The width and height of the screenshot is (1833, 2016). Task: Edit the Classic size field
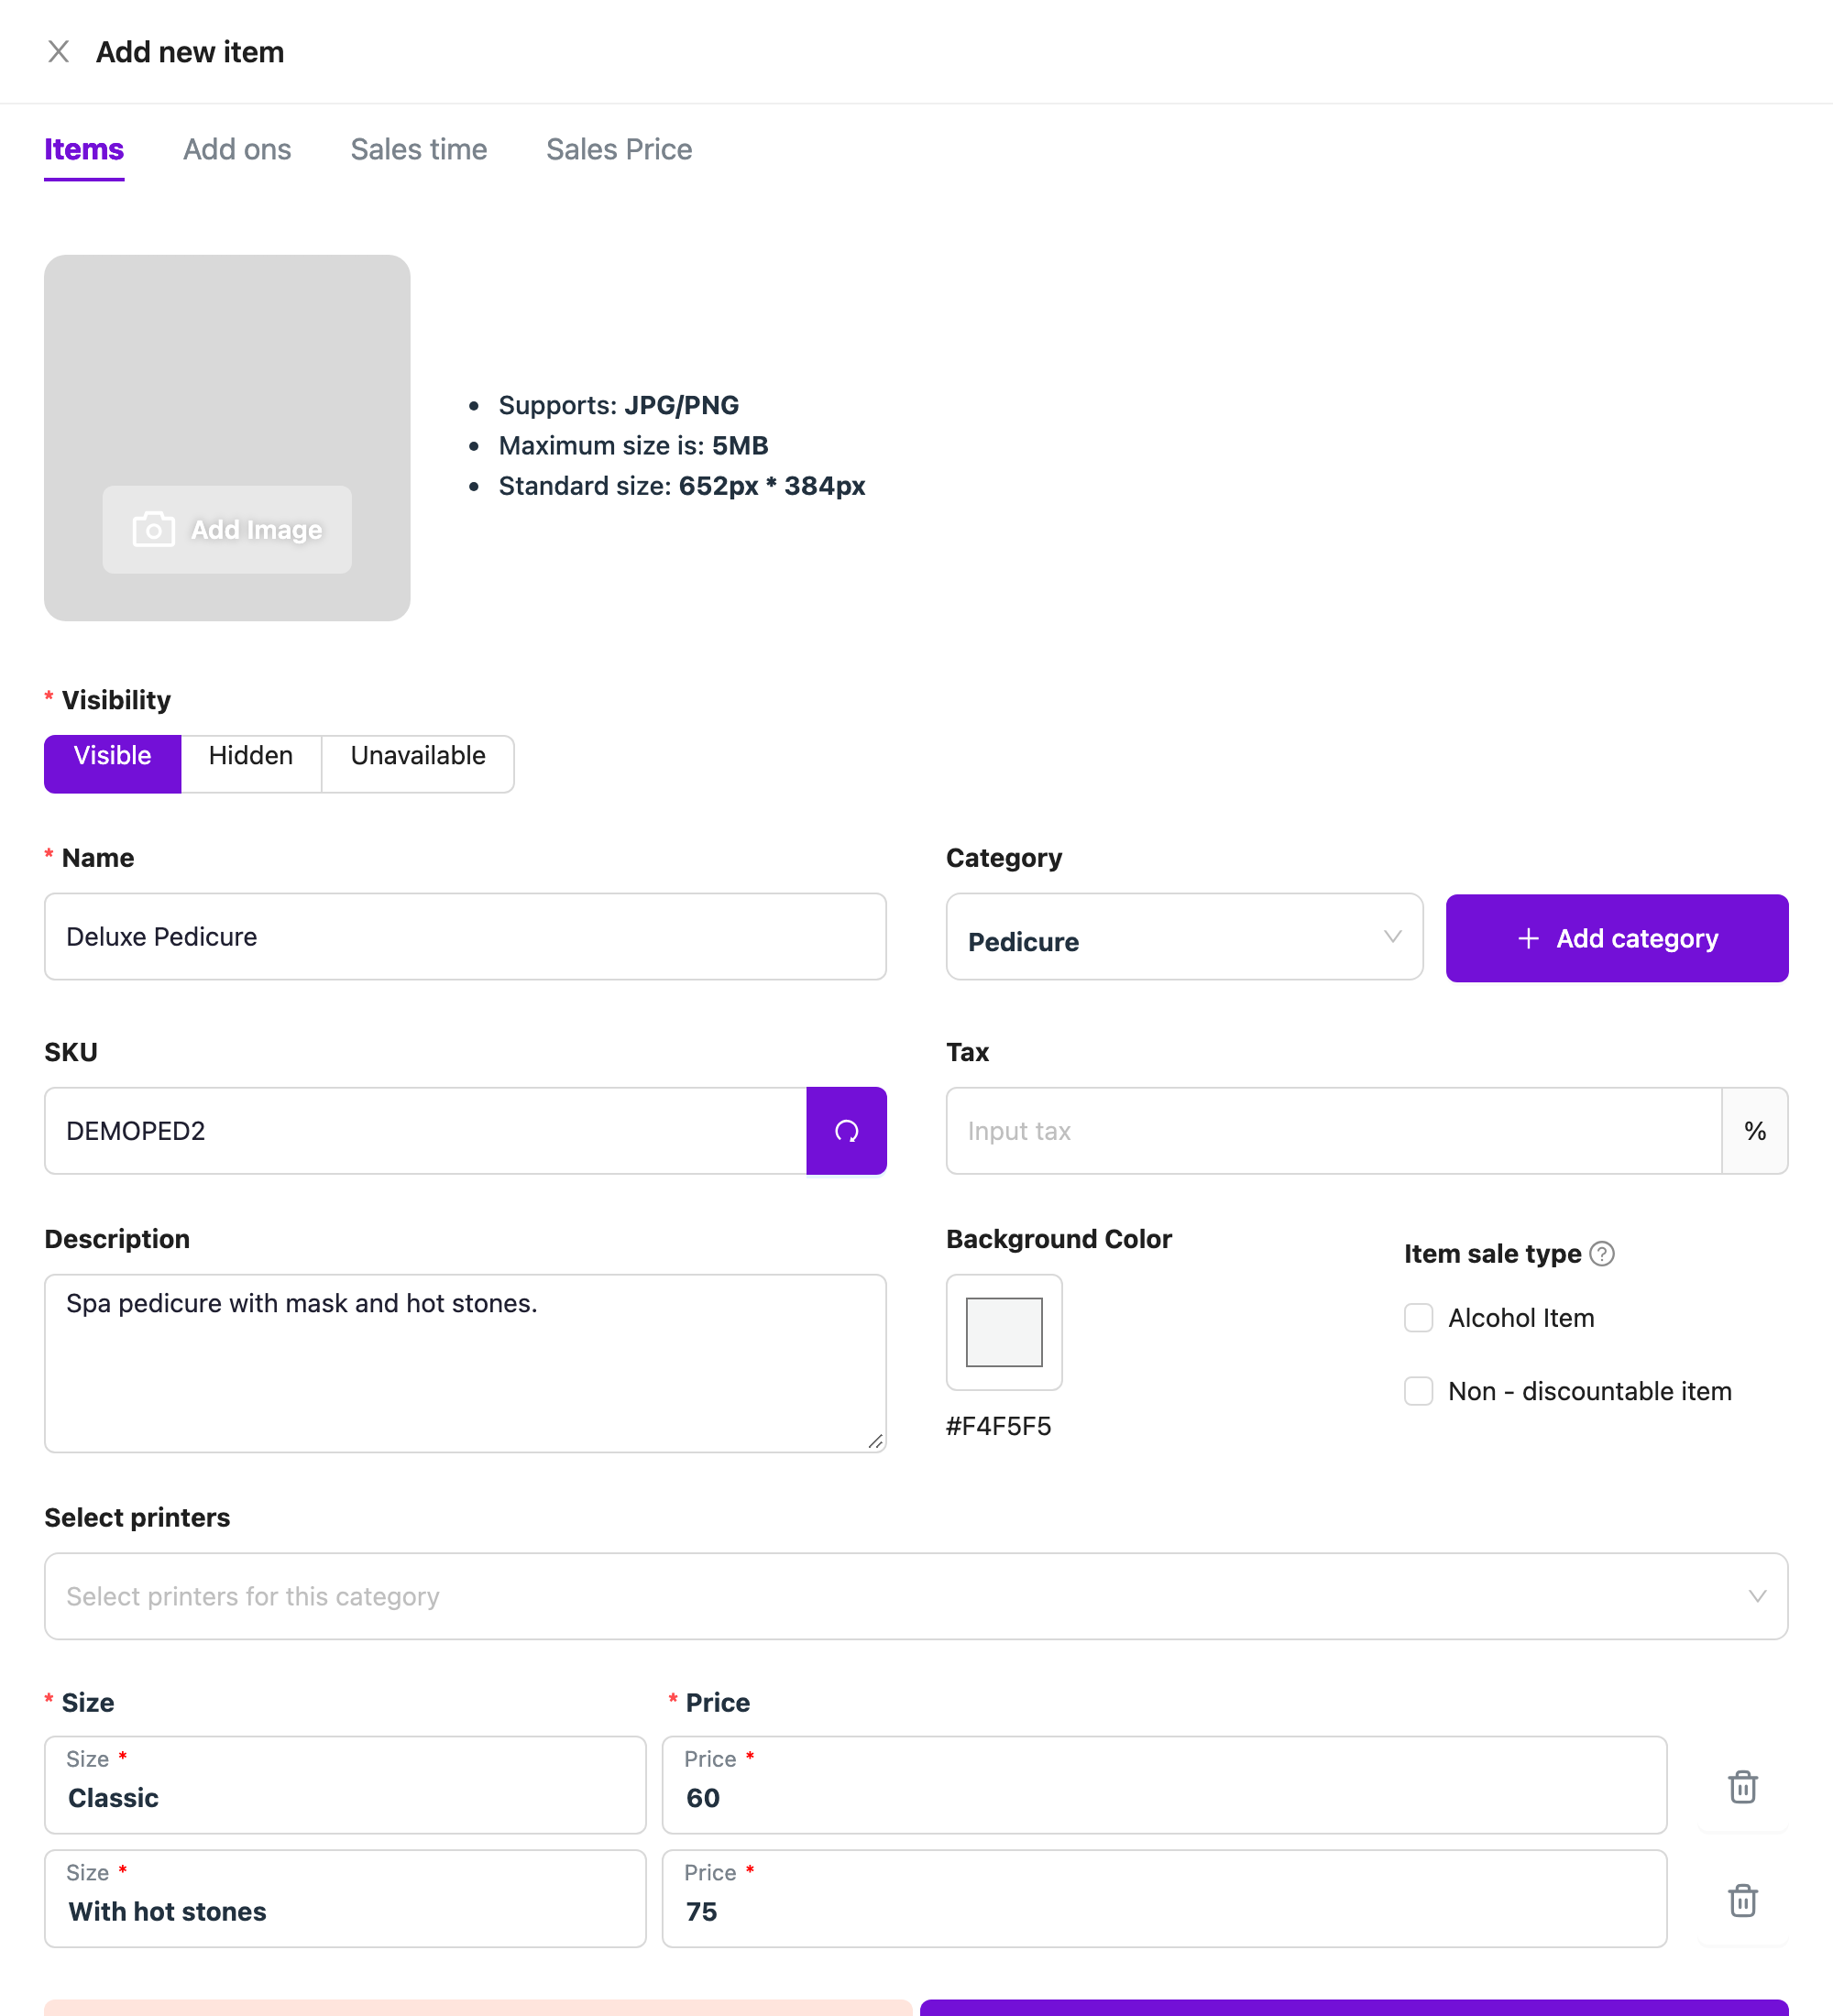click(345, 1785)
